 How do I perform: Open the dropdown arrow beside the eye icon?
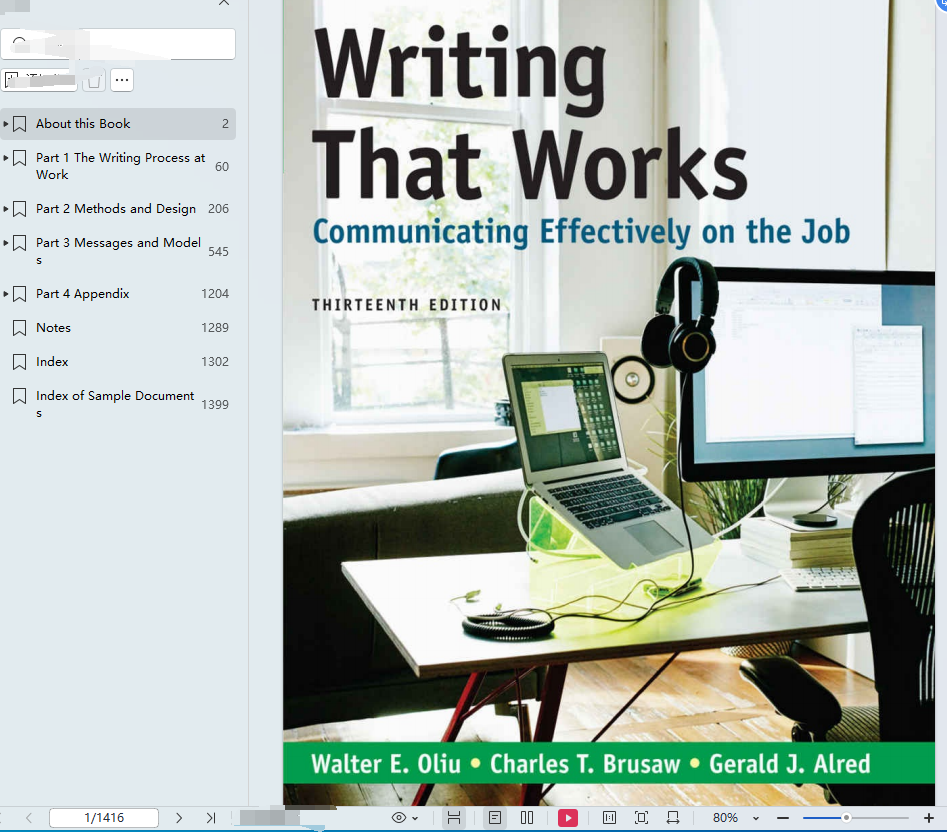pos(415,818)
